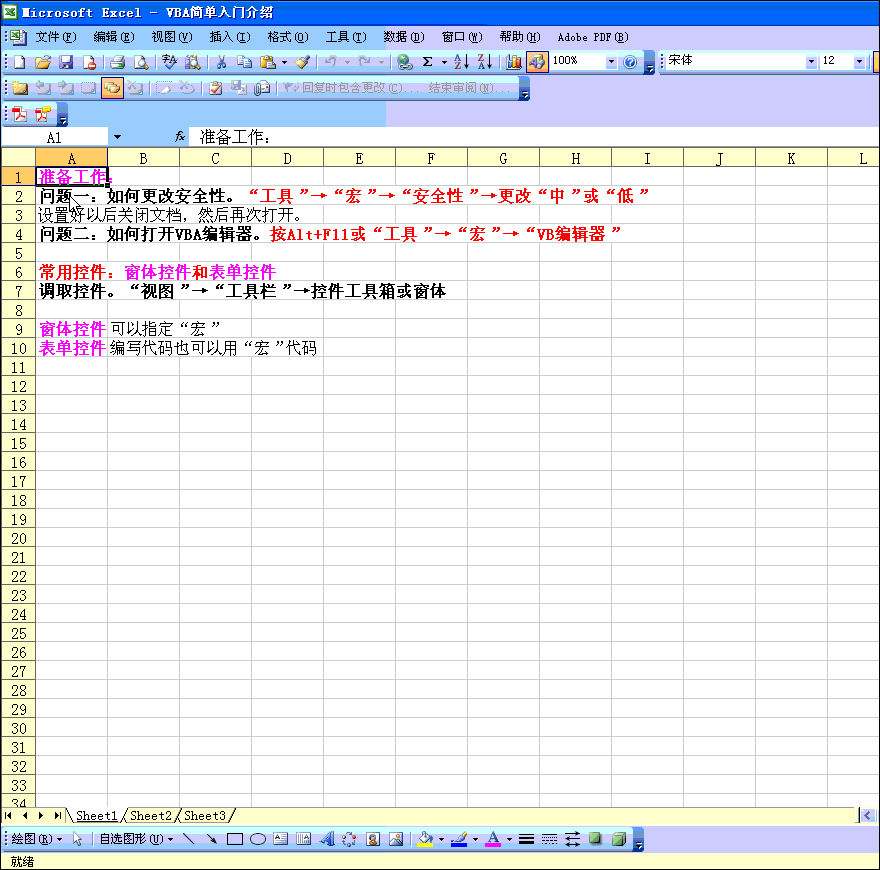Screen dimensions: 880x870
Task: Select the Rectangle shape tool
Action: coord(235,839)
